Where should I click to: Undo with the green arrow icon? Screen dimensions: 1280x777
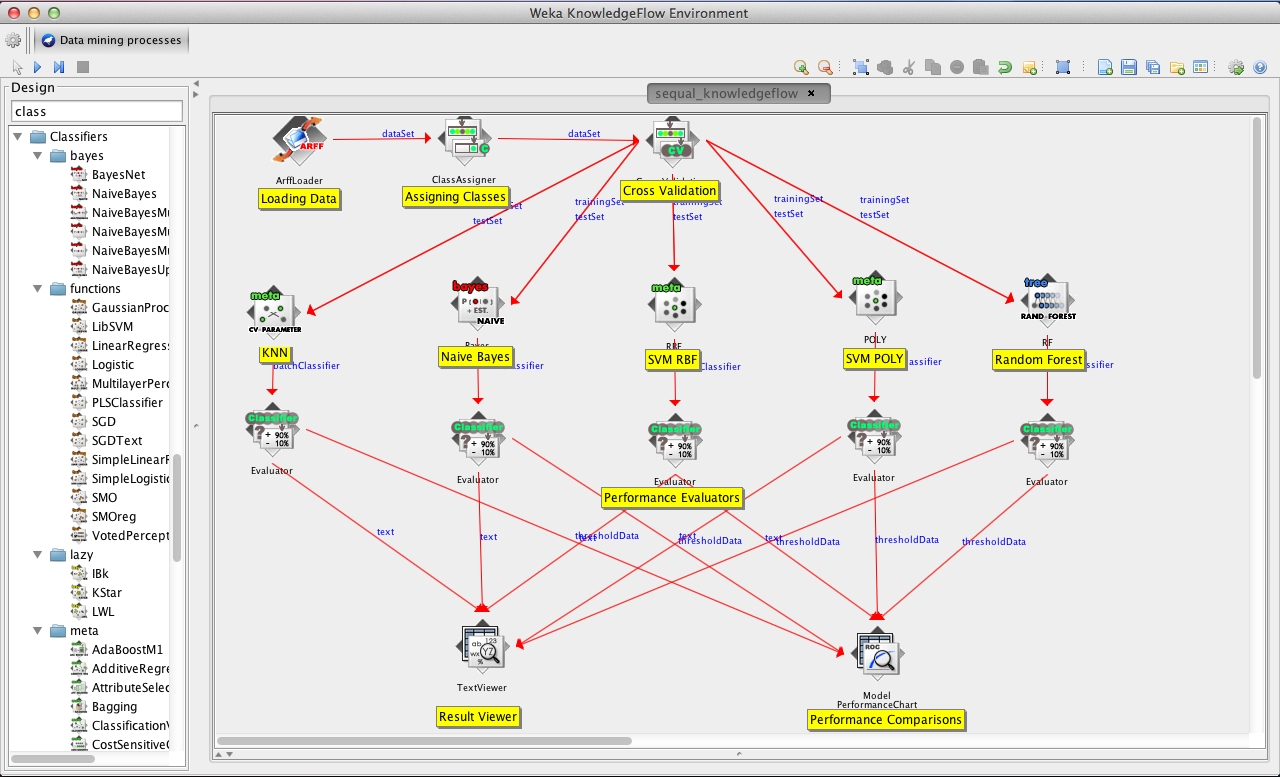pos(1005,67)
